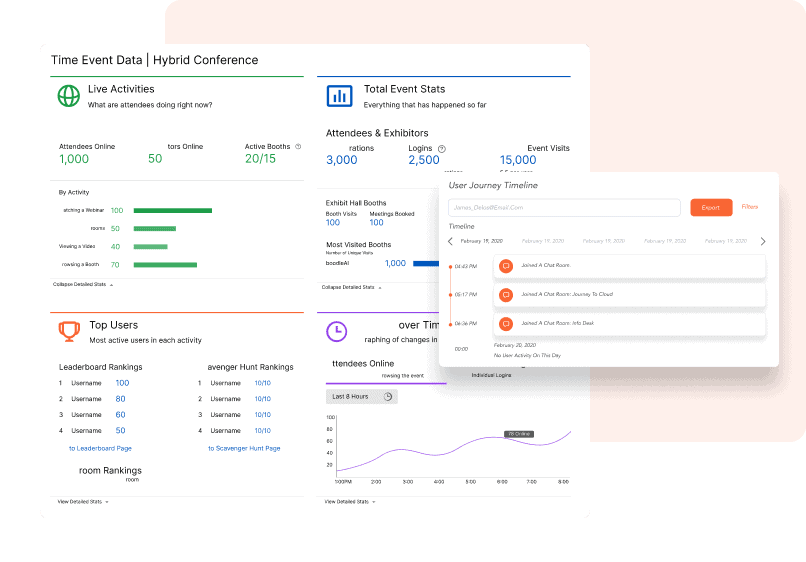Go to the Scavenger Hunt Page link
Image resolution: width=806 pixels, height=562 pixels.
tap(244, 448)
